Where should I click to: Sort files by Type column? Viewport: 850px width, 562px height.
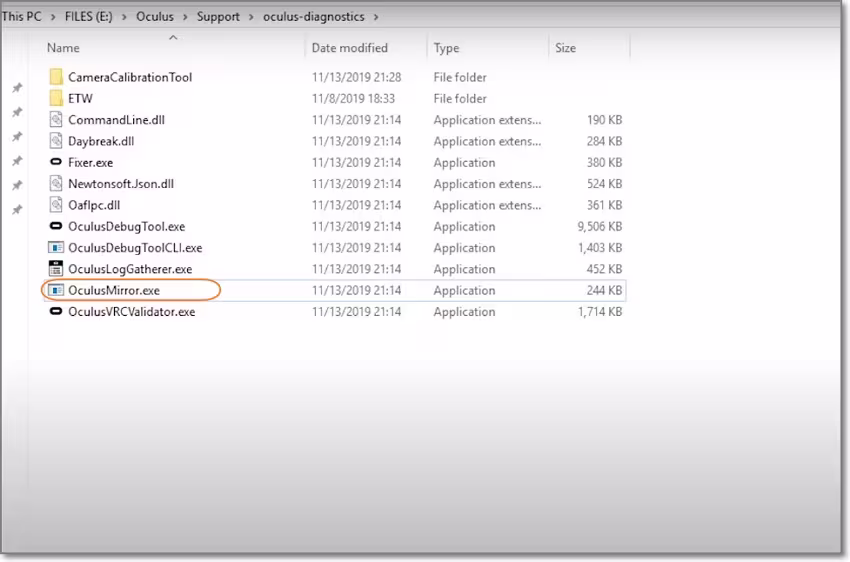click(x=446, y=48)
